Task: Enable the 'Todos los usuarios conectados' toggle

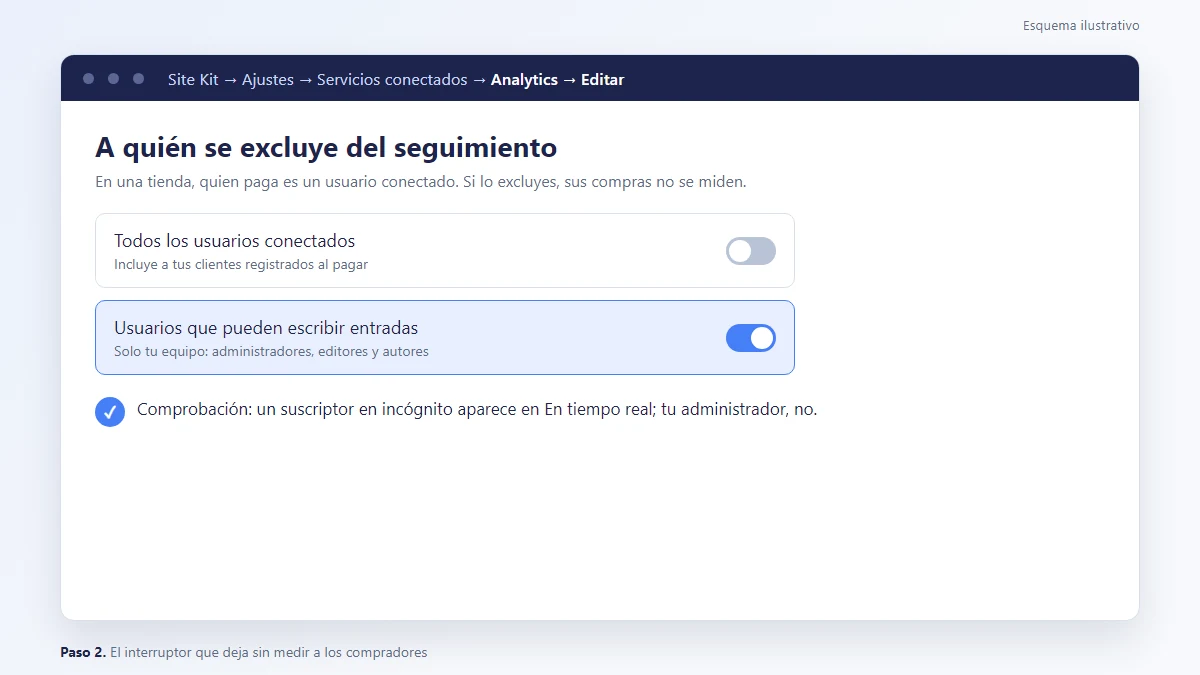Action: (x=751, y=251)
